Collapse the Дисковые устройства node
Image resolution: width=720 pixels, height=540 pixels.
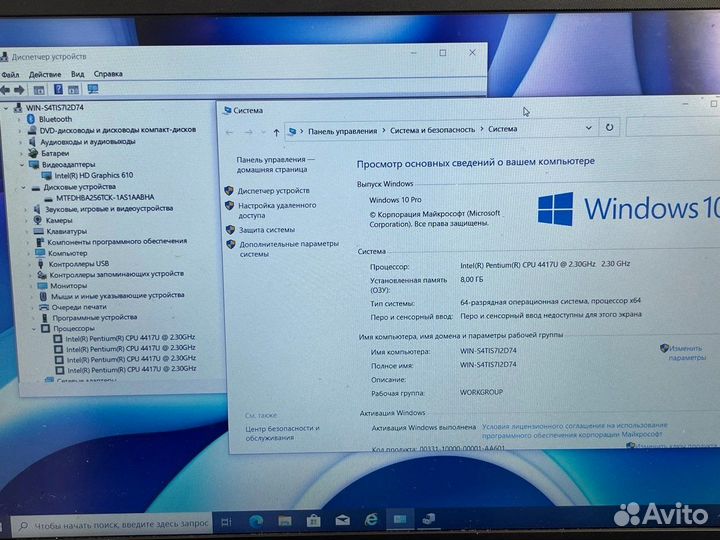pos(23,187)
